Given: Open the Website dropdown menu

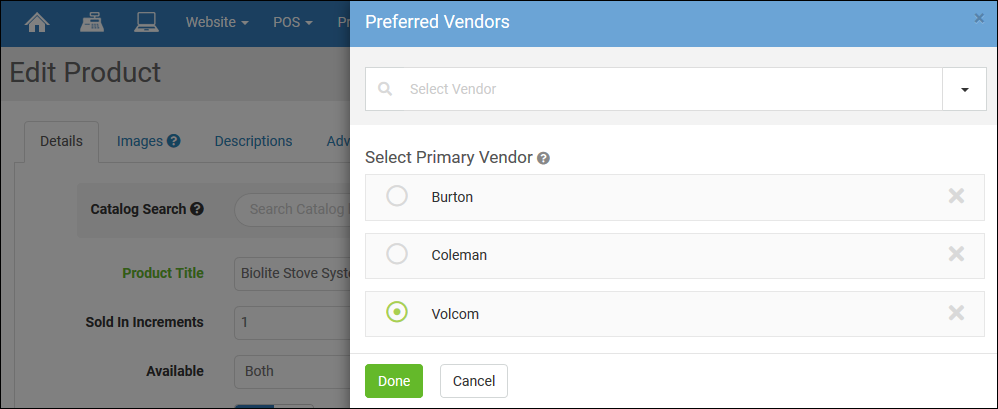Looking at the screenshot, I should tap(217, 22).
